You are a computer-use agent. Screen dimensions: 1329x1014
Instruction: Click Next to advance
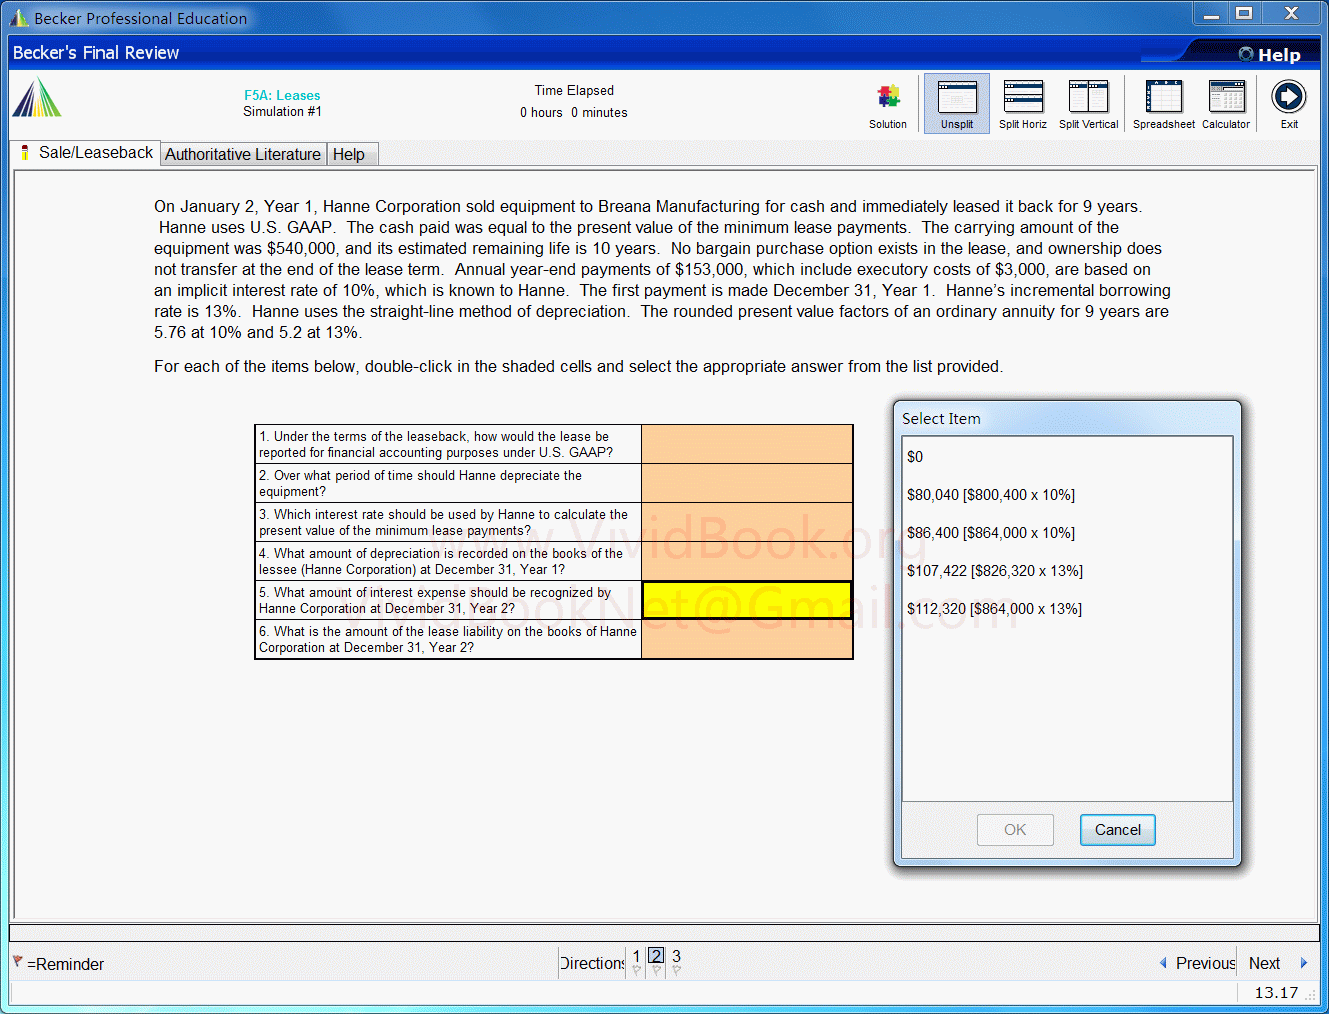[x=1264, y=963]
